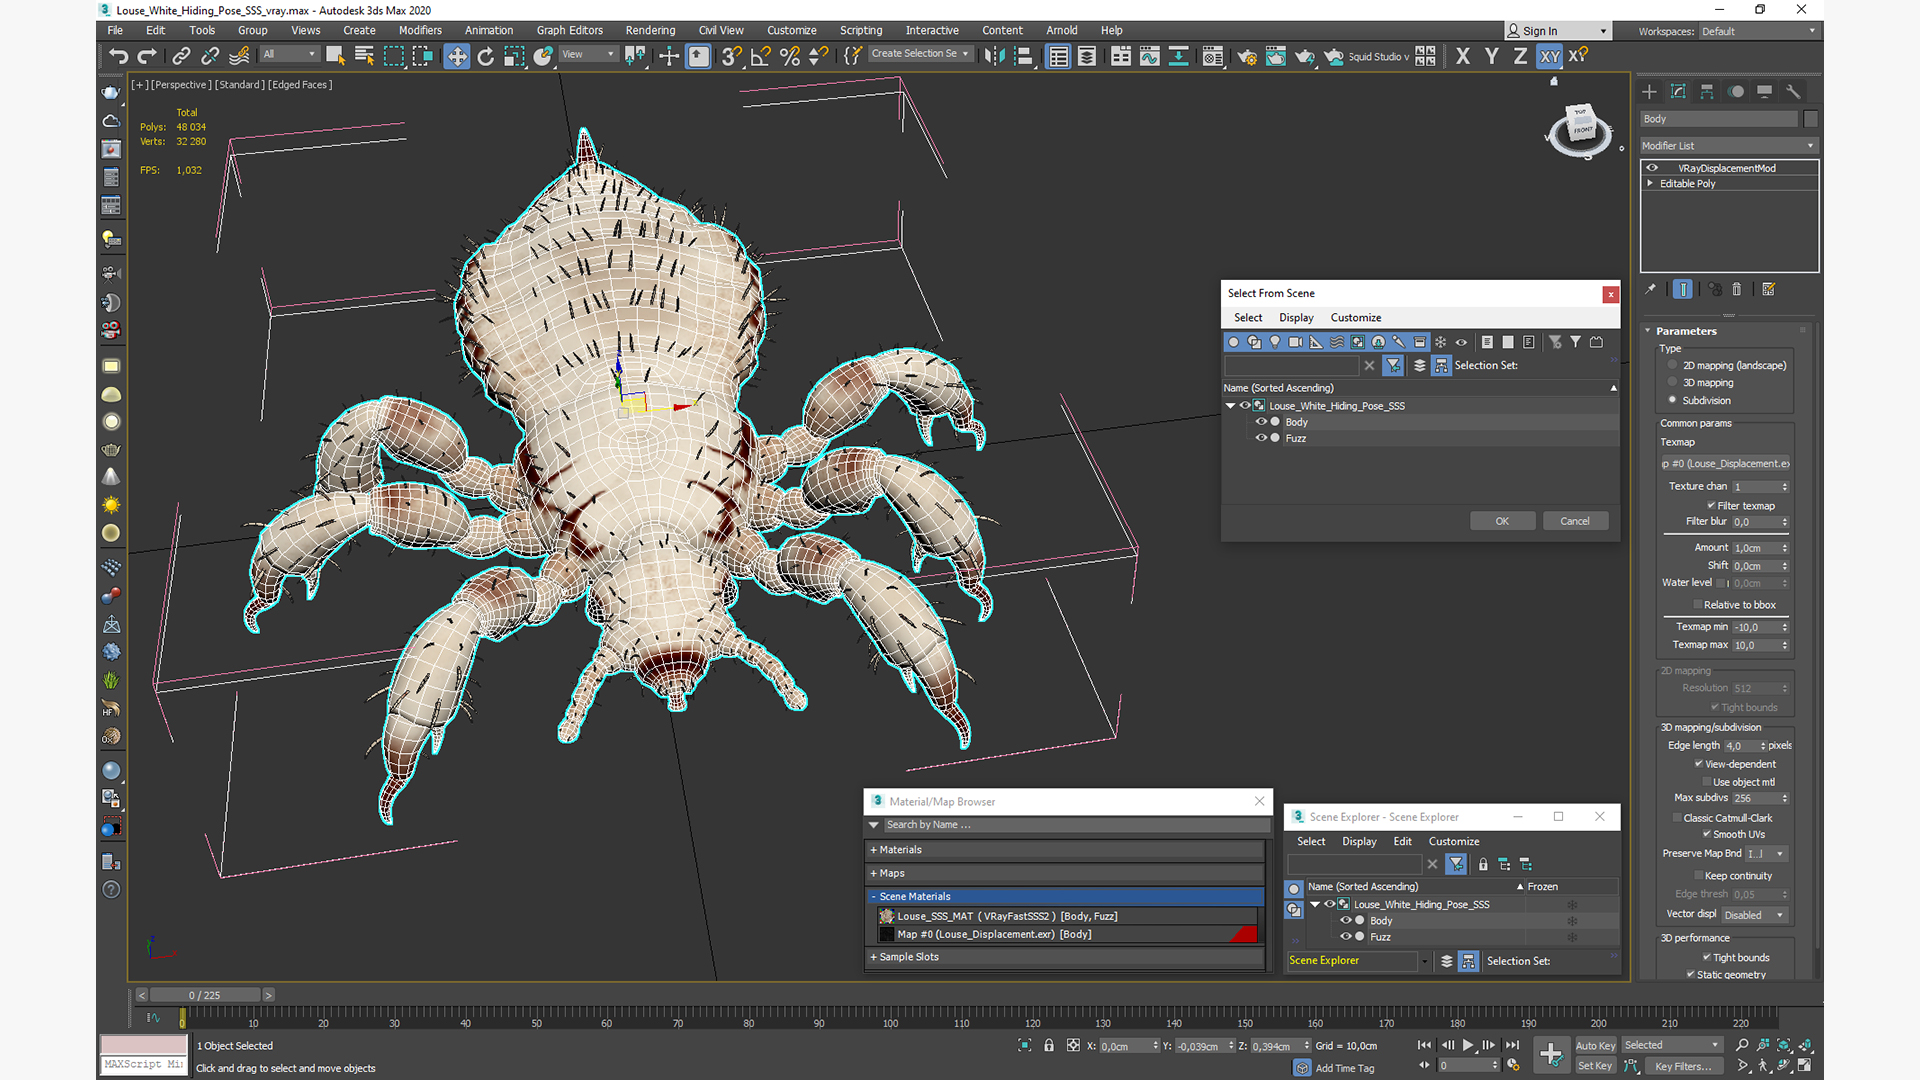1920x1080 pixels.
Task: Toggle the 3D Snaps icon
Action: click(732, 56)
